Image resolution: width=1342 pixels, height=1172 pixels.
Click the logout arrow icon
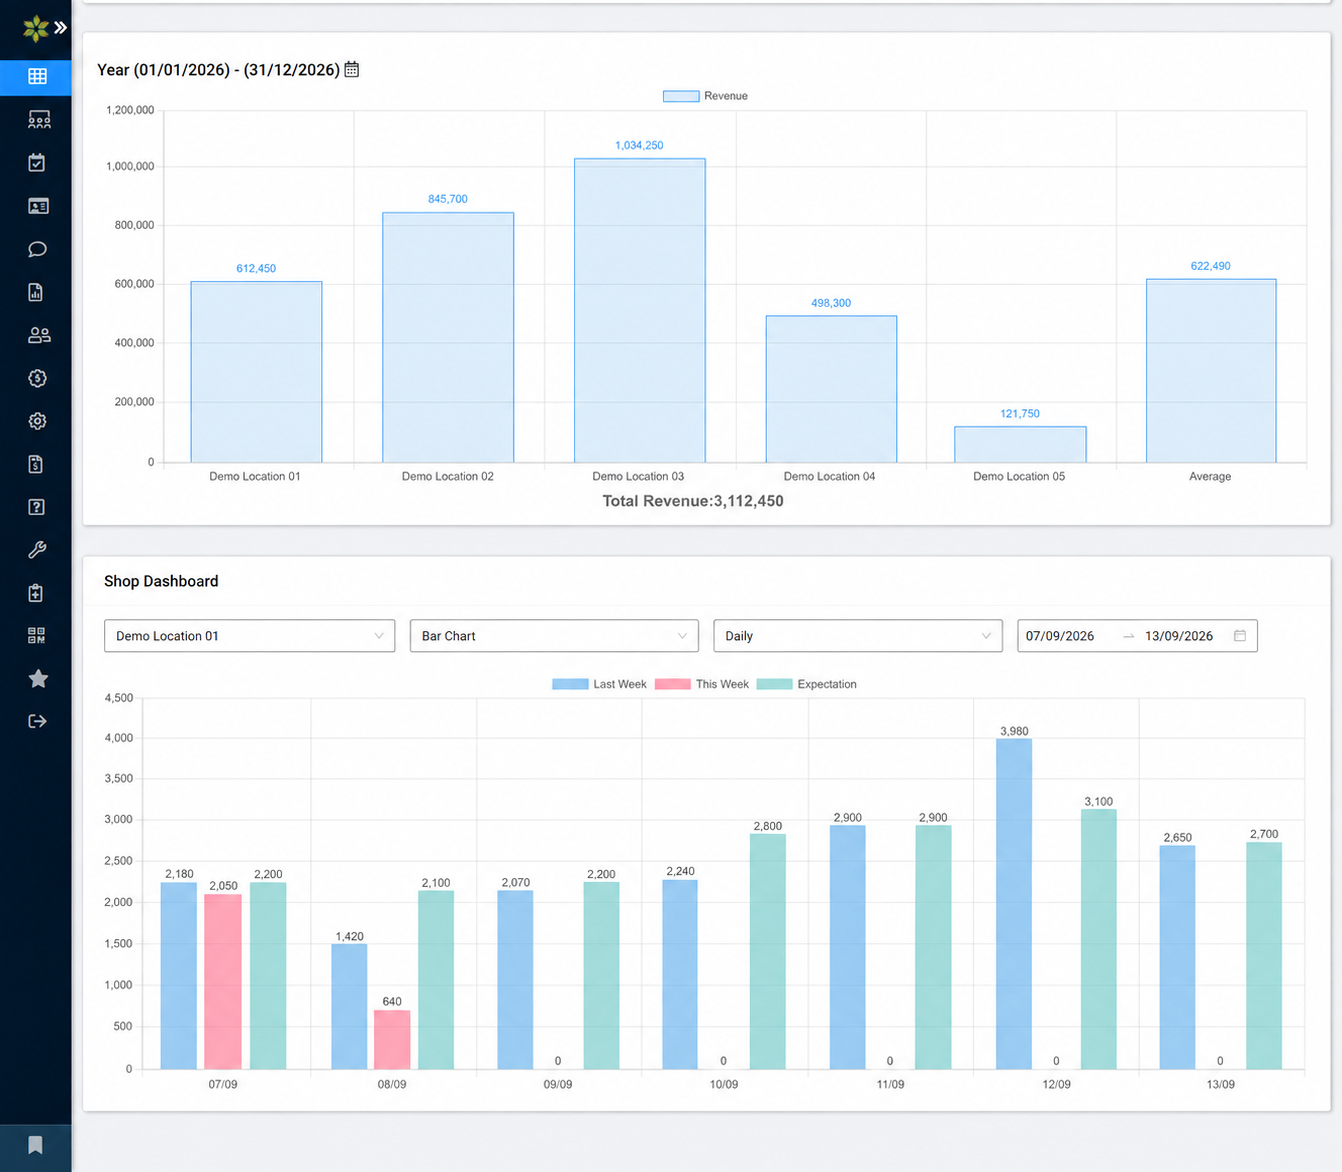tap(37, 721)
